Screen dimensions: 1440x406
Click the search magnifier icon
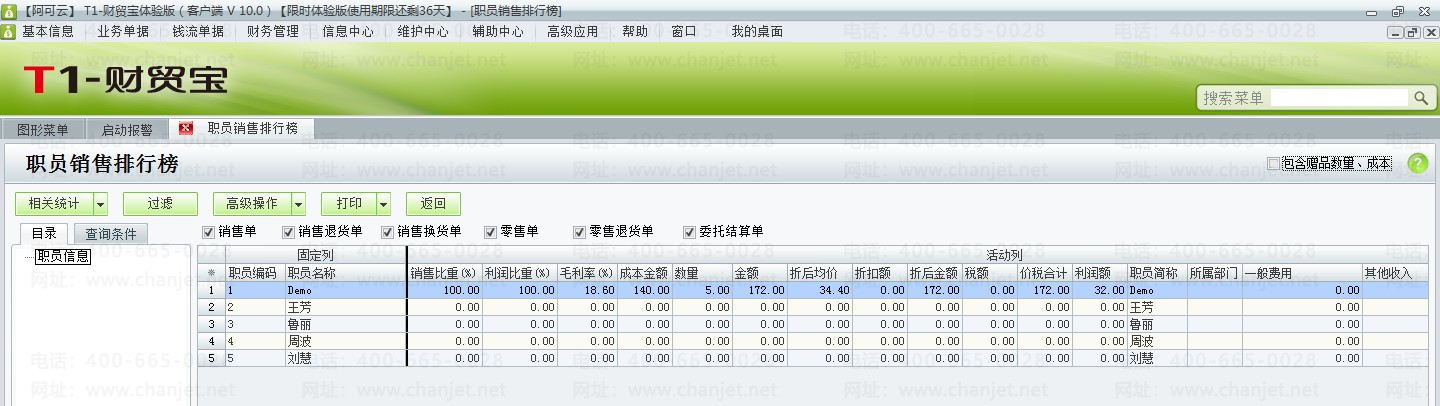pos(1420,98)
